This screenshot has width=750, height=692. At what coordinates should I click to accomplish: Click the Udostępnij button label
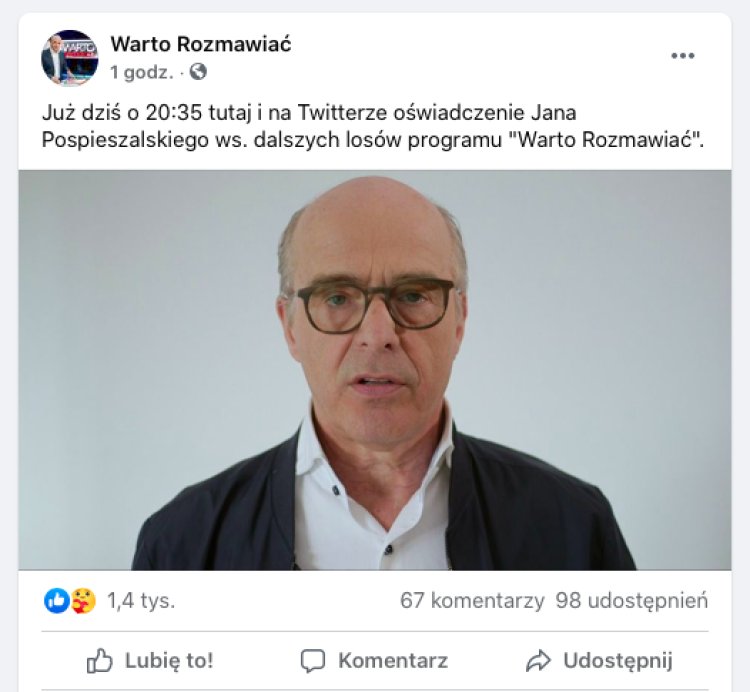(618, 661)
